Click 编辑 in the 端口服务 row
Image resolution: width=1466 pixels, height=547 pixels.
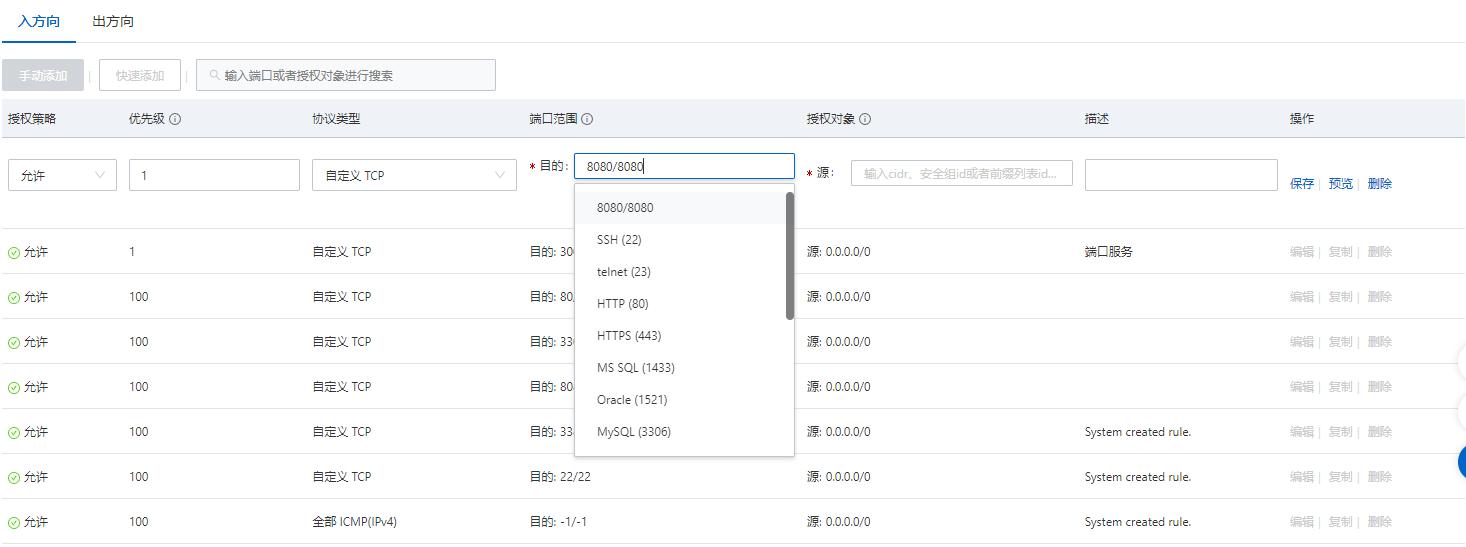point(1302,252)
